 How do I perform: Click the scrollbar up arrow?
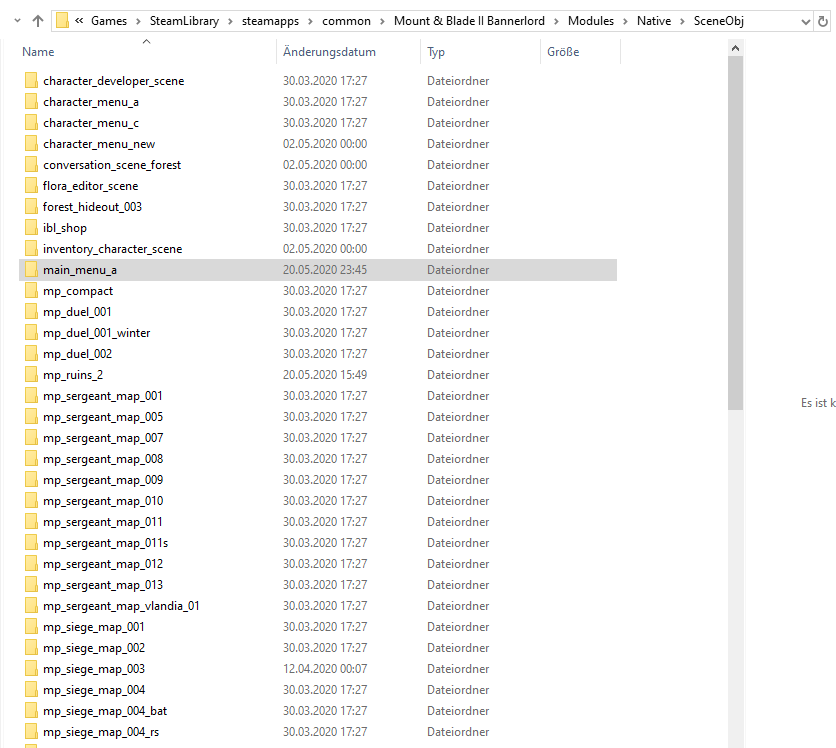pos(735,48)
